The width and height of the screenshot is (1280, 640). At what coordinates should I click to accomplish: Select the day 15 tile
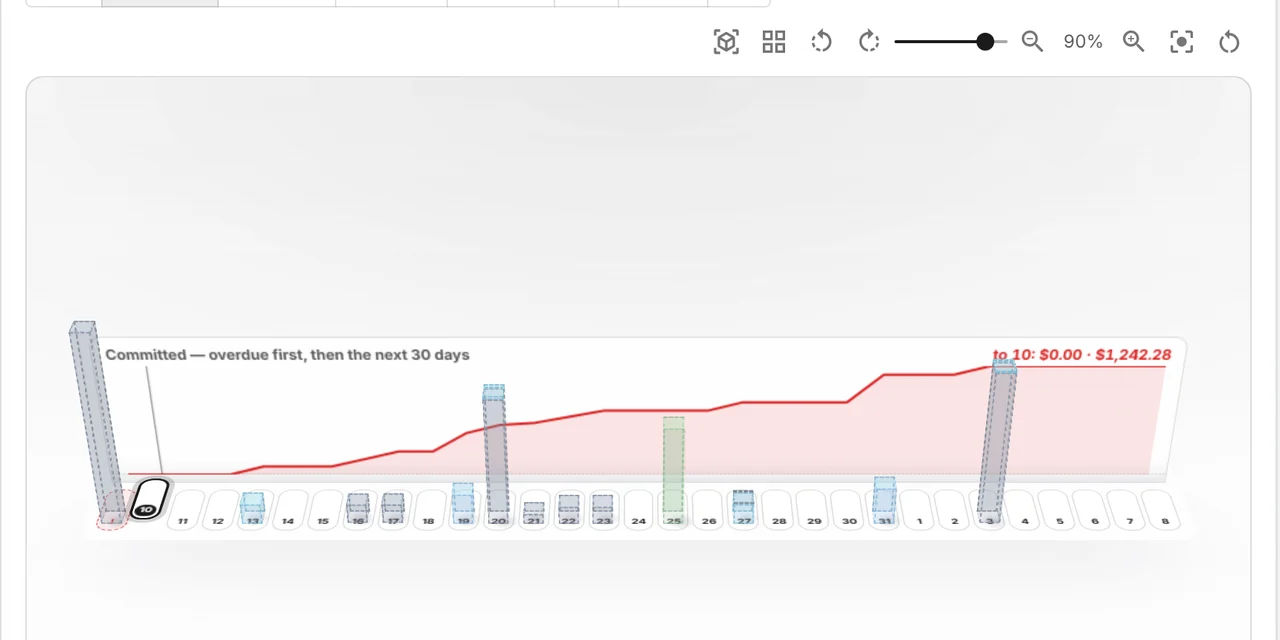(x=323, y=510)
